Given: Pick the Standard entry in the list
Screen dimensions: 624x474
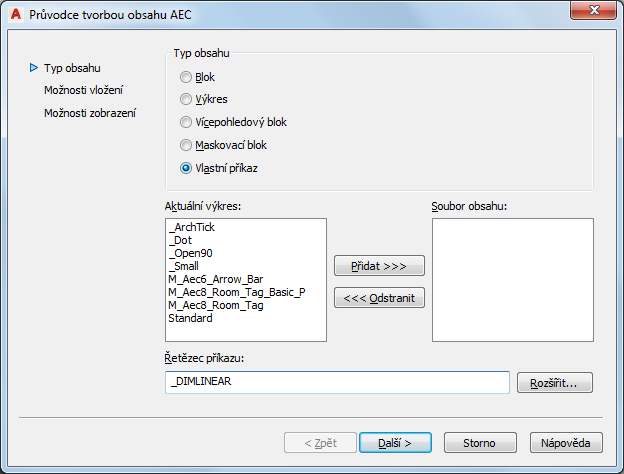Looking at the screenshot, I should (190, 318).
